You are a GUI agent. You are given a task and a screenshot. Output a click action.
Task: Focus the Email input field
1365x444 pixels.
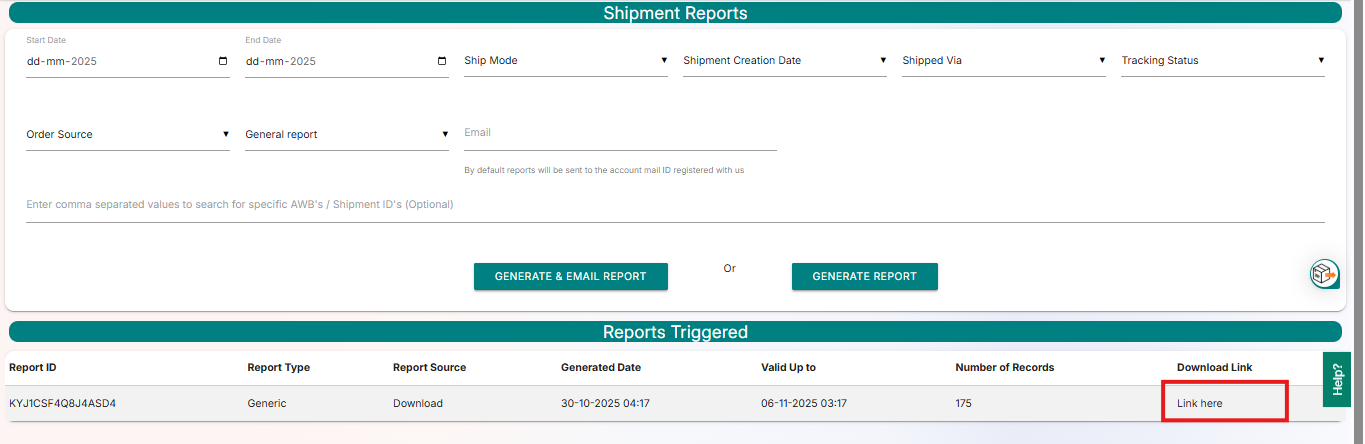click(x=620, y=133)
